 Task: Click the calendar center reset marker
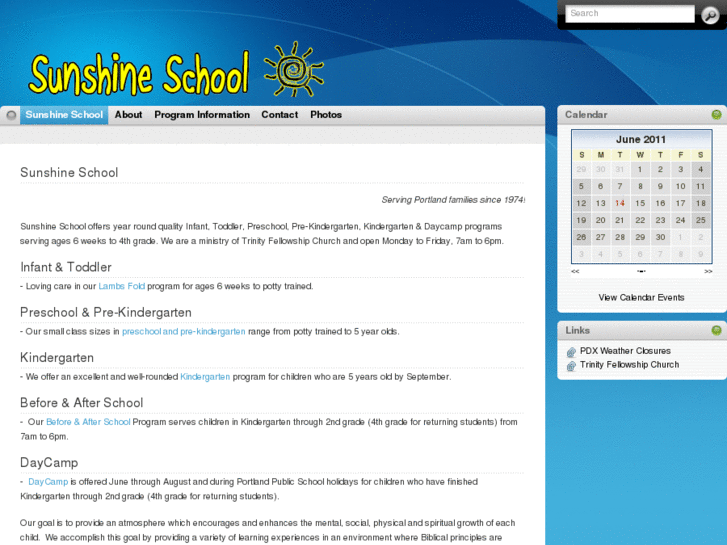click(641, 271)
